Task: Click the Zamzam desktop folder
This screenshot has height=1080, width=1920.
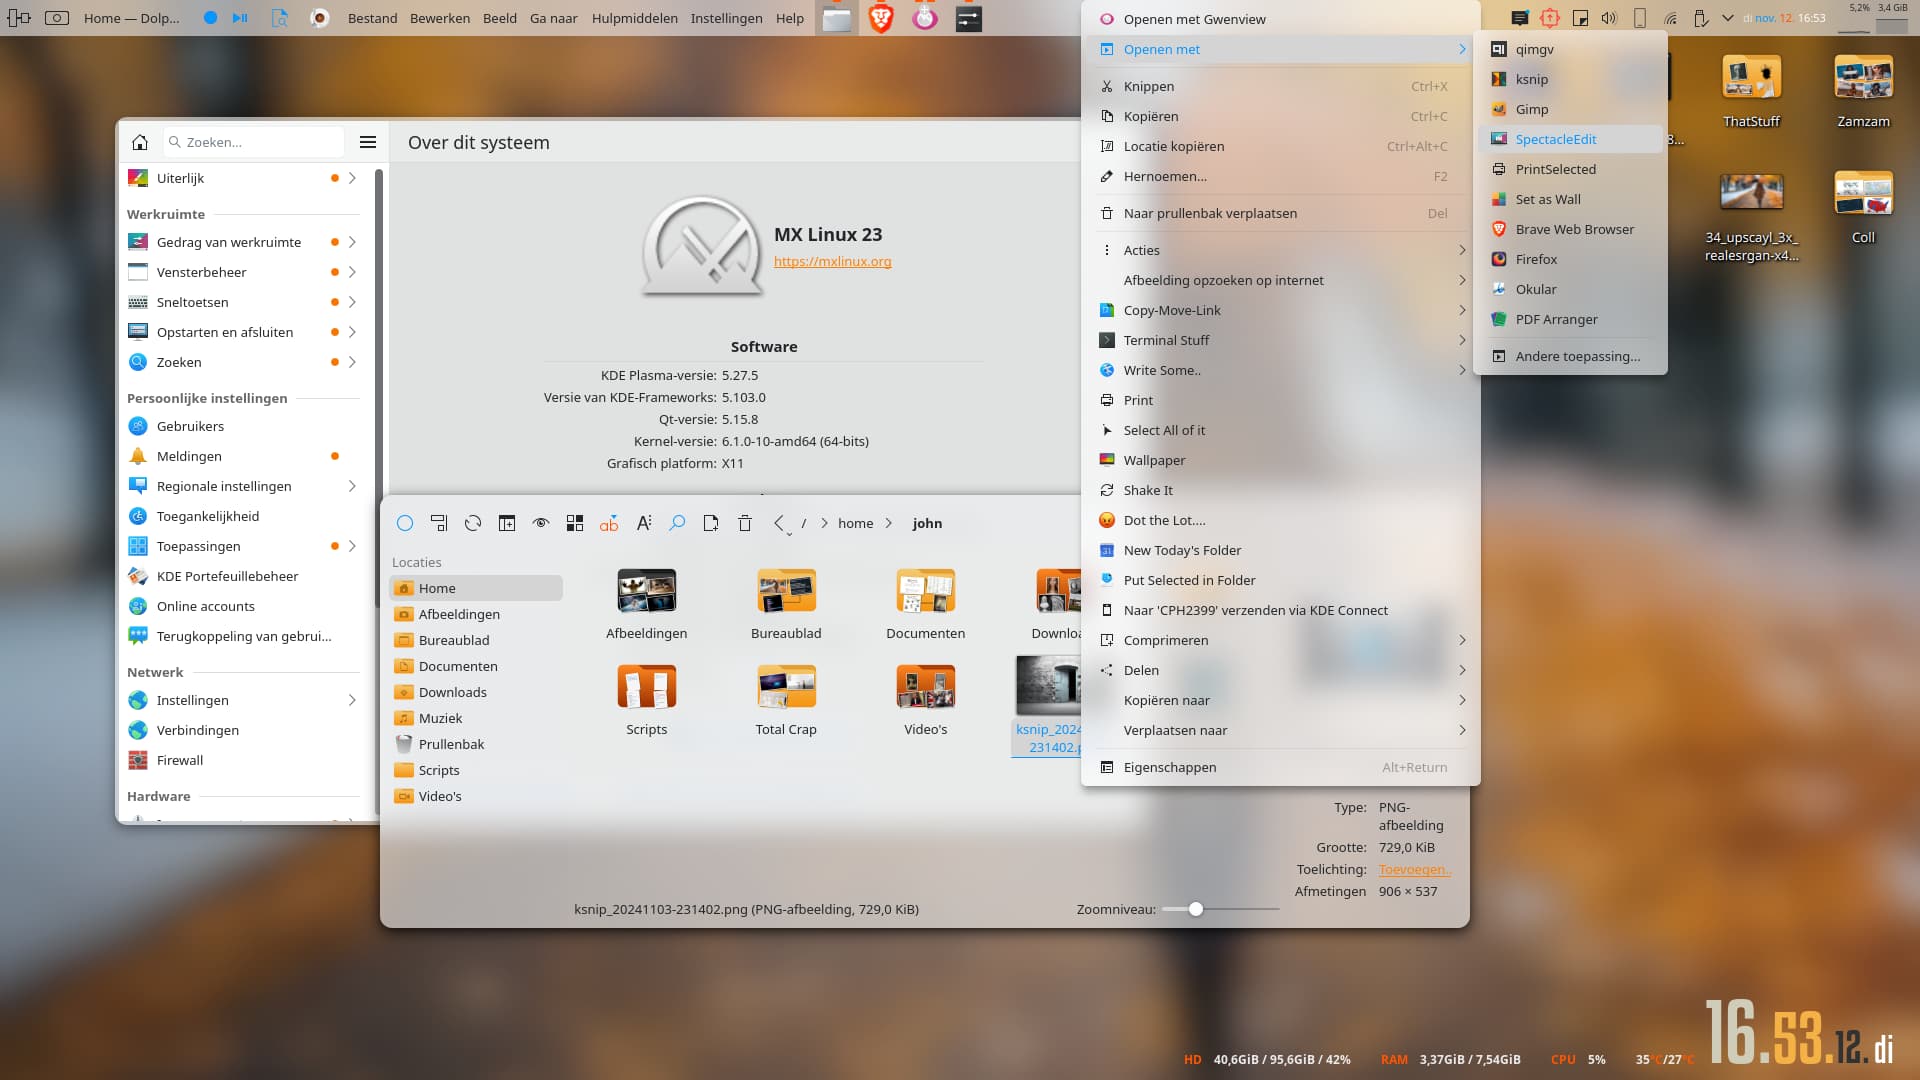Action: (1863, 91)
